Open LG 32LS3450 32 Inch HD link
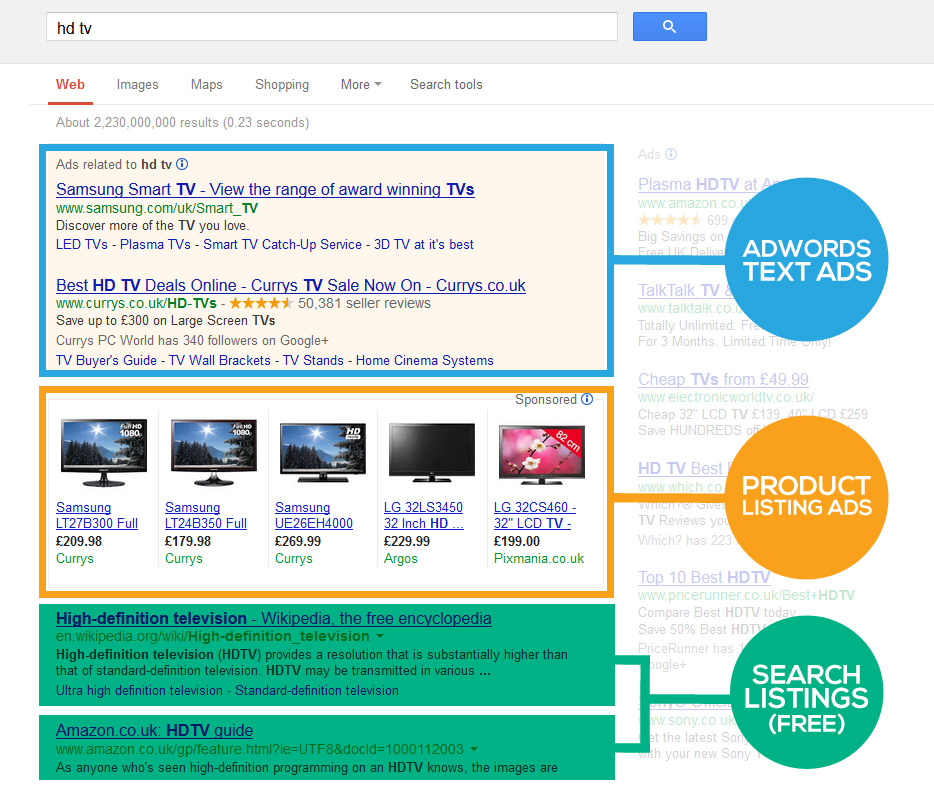The width and height of the screenshot is (934, 805). (424, 515)
